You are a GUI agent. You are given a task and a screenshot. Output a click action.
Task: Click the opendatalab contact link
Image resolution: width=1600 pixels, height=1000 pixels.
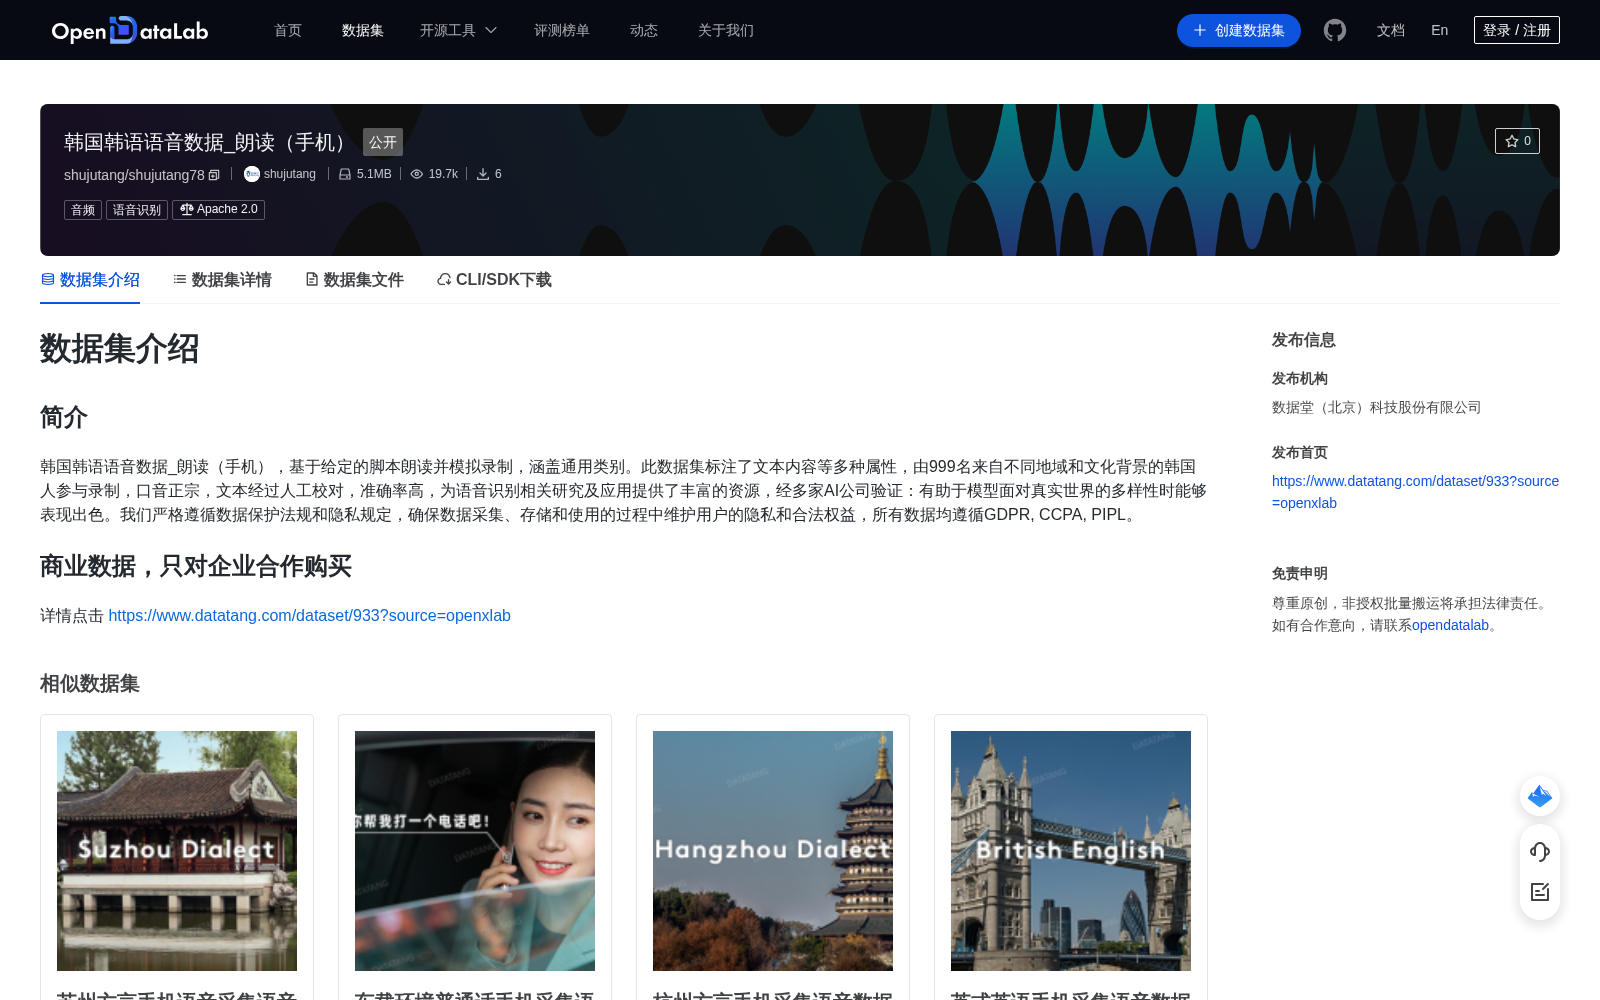[1450, 625]
